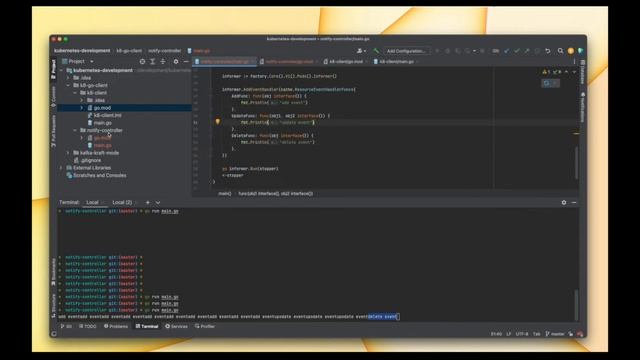640x360 pixels.
Task: Hide the Project panel with minus icon
Action: tap(186, 61)
